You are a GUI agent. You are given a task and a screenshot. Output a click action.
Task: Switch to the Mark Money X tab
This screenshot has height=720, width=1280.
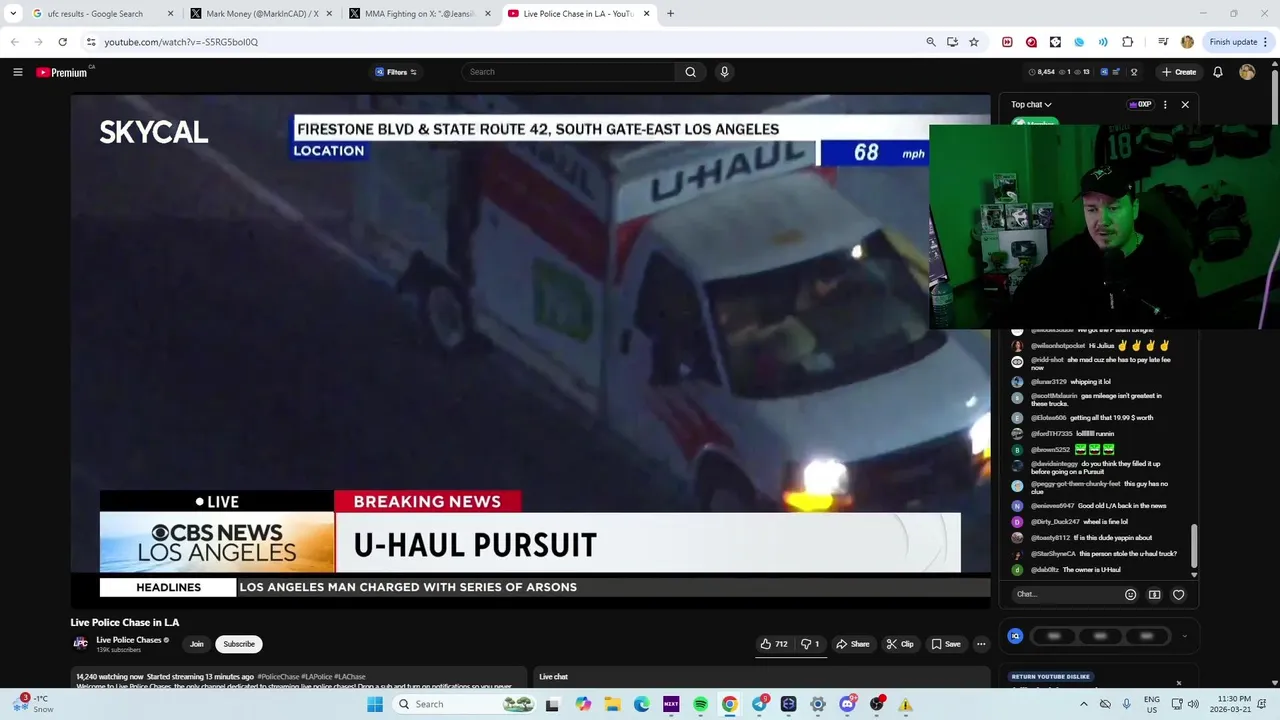(x=262, y=14)
